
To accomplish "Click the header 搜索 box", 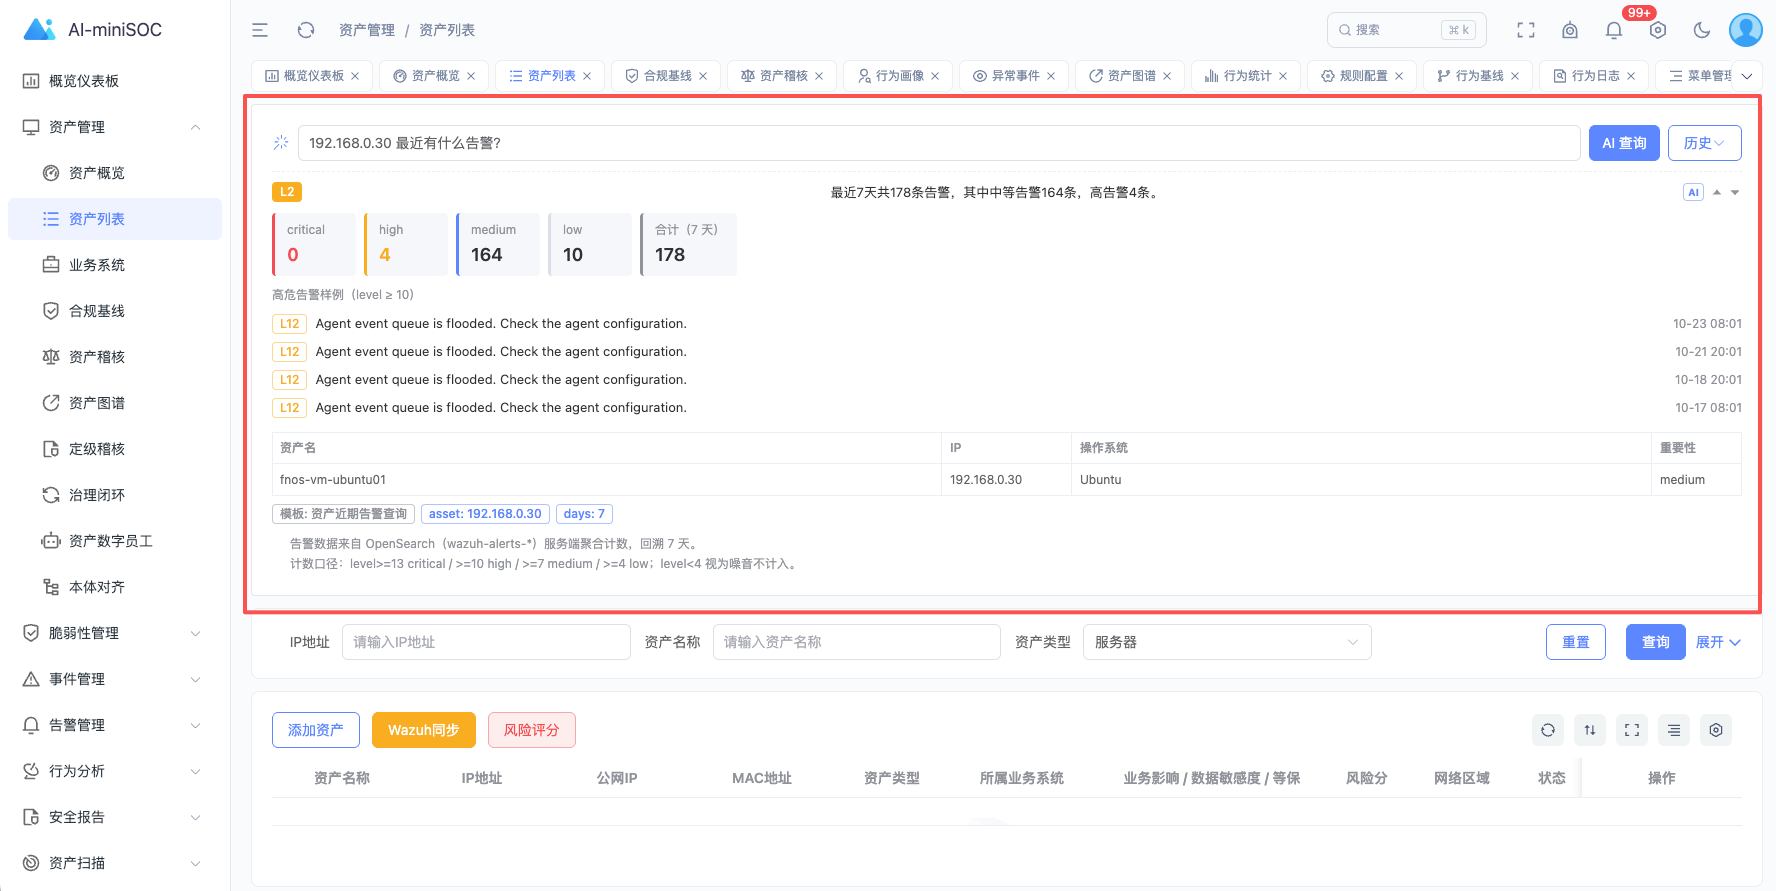I will tap(1407, 30).
